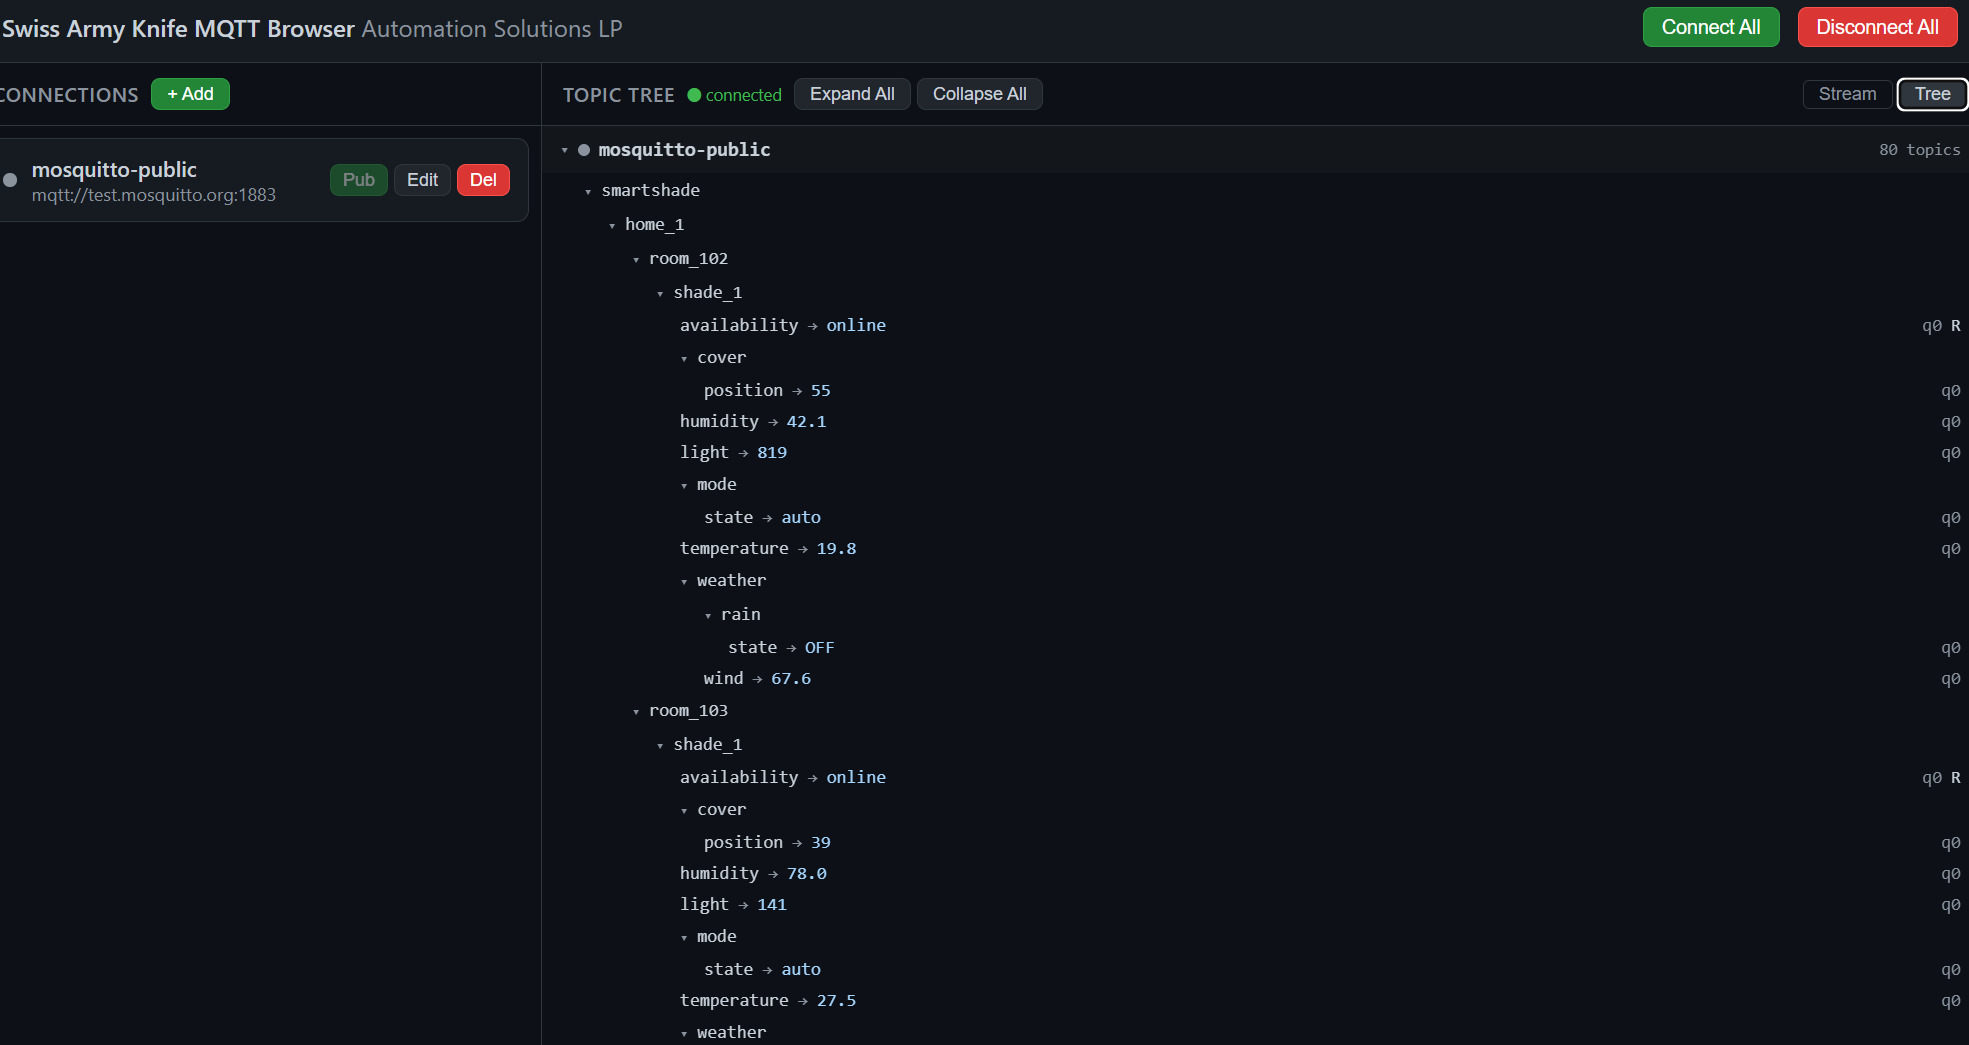Collapse shade_1 under room_102
Screen dimensions: 1969x1045
coord(660,293)
